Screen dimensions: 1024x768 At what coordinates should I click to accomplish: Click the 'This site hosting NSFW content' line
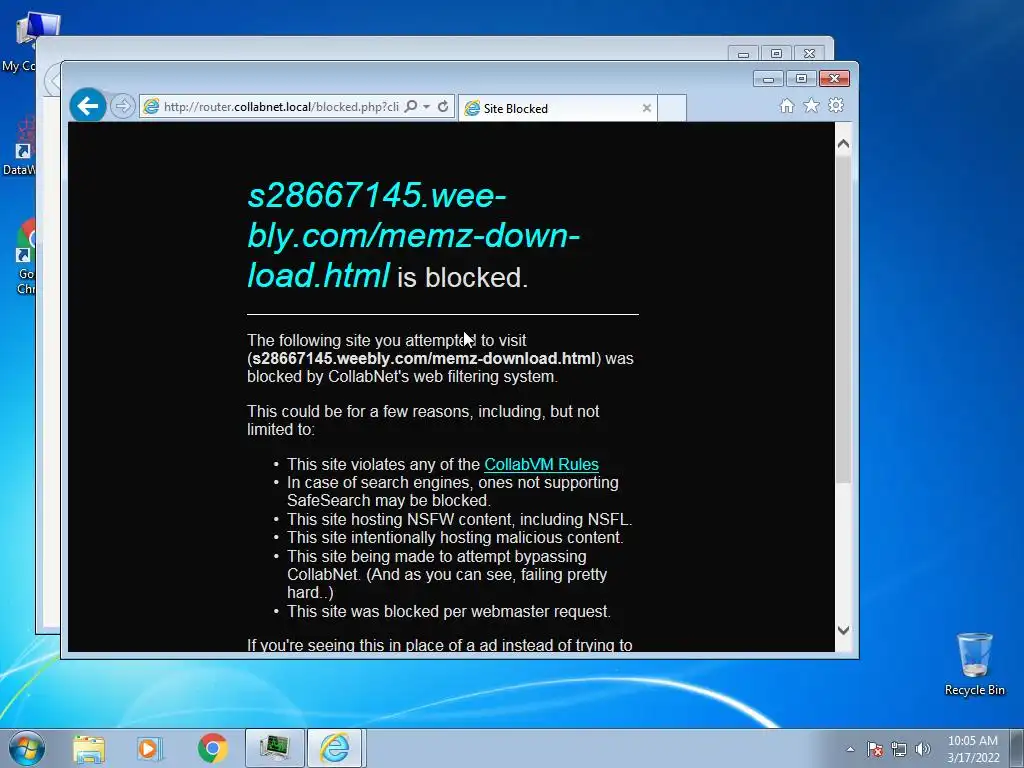[x=459, y=519]
